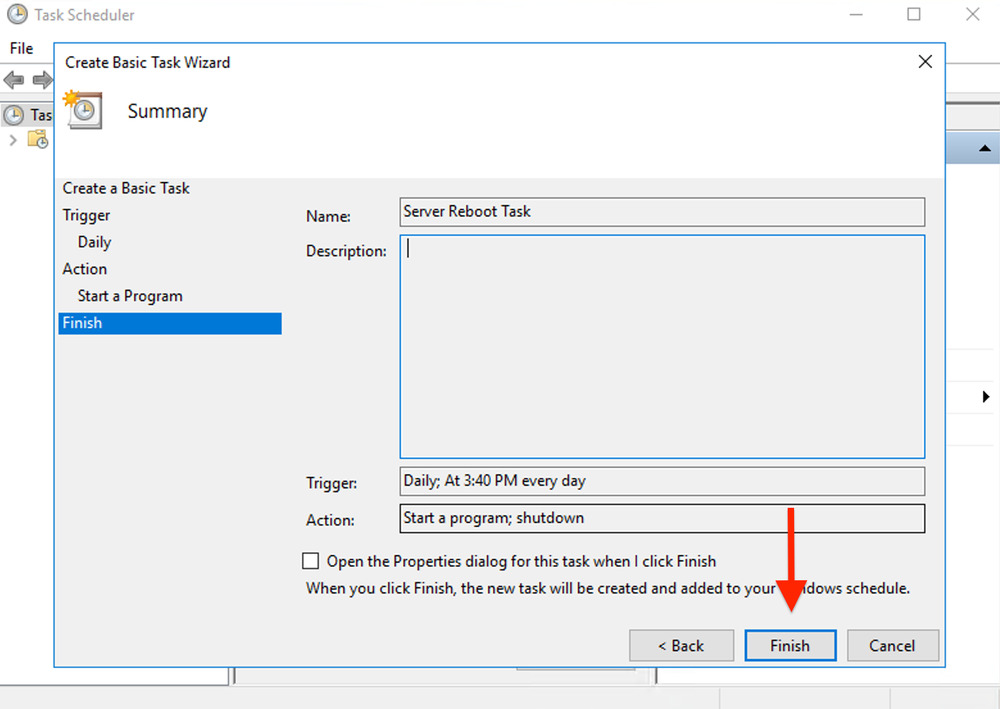Viewport: 1000px width, 709px height.
Task: Click the Back button
Action: [681, 645]
